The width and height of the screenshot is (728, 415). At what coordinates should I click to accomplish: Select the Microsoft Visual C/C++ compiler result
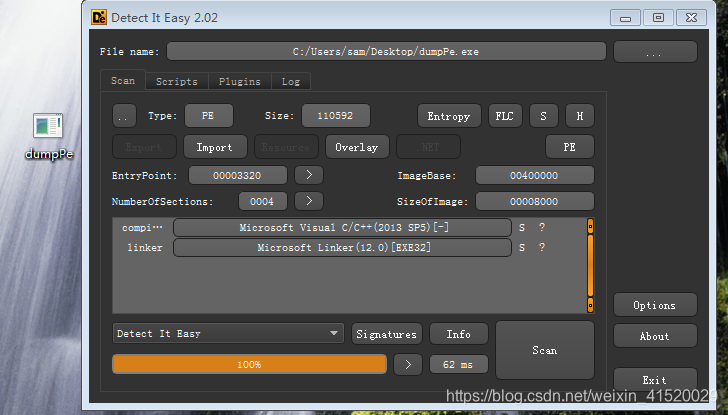(343, 227)
